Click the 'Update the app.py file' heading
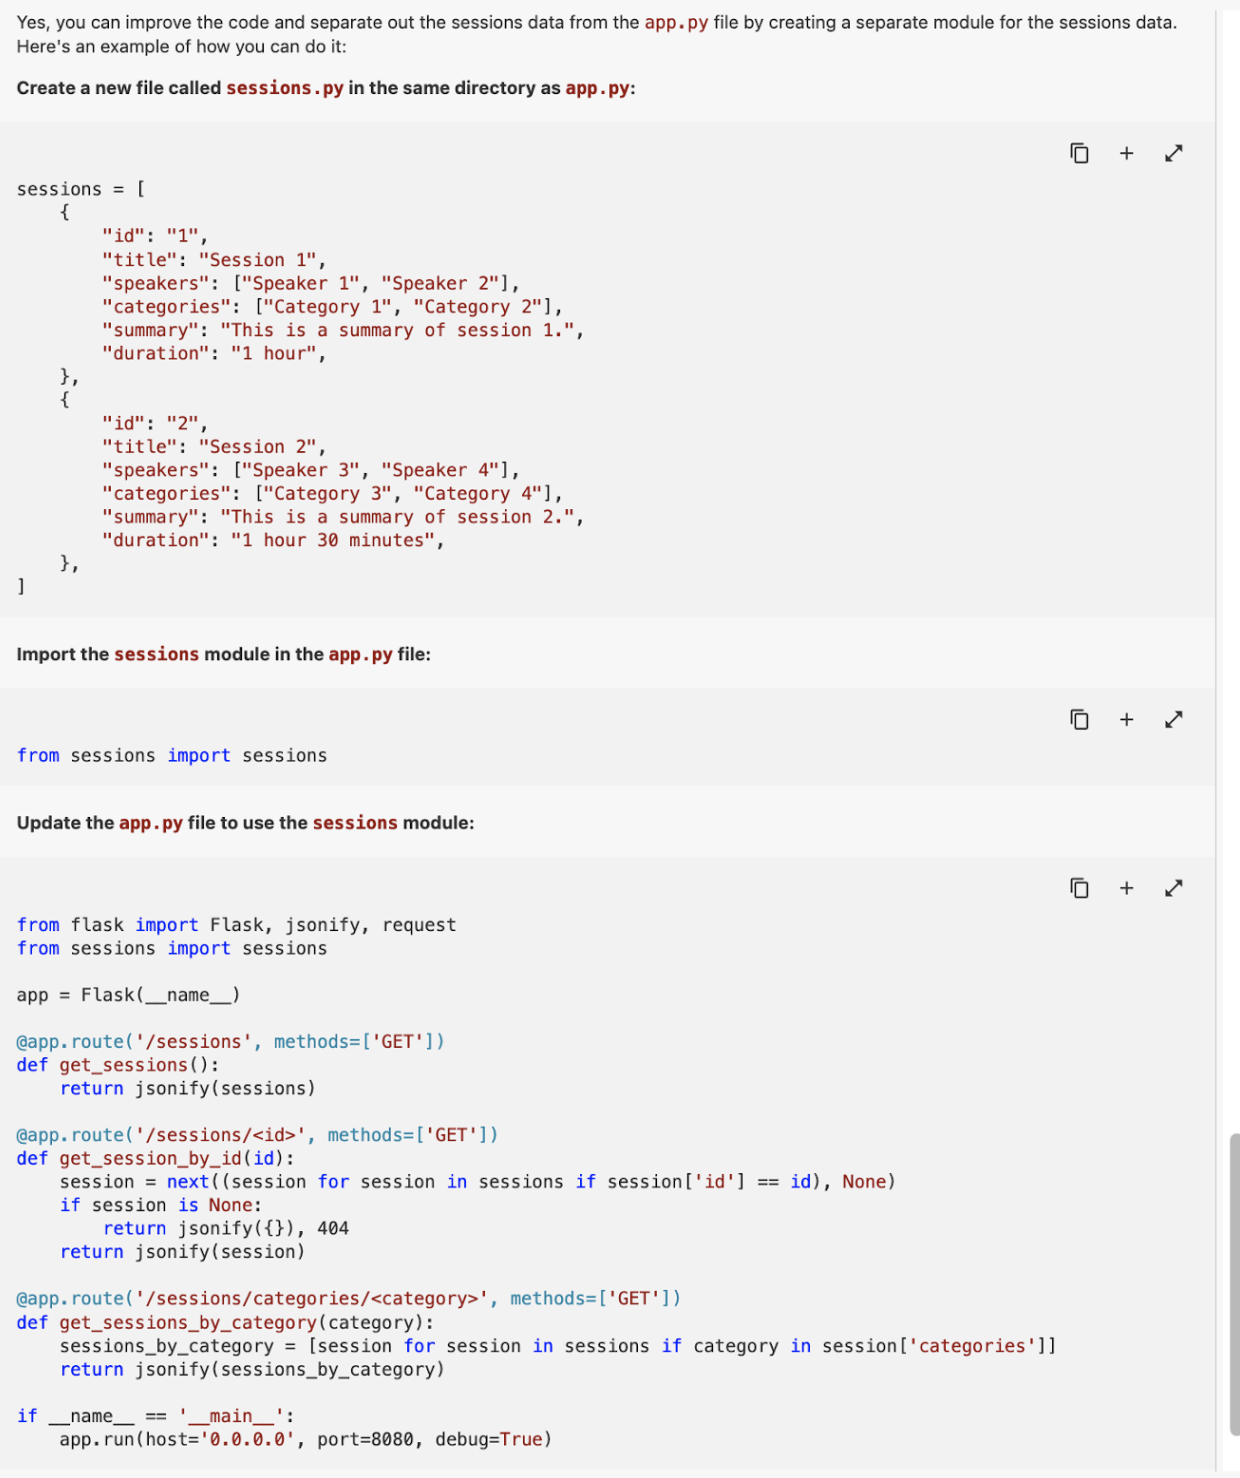 (x=245, y=823)
